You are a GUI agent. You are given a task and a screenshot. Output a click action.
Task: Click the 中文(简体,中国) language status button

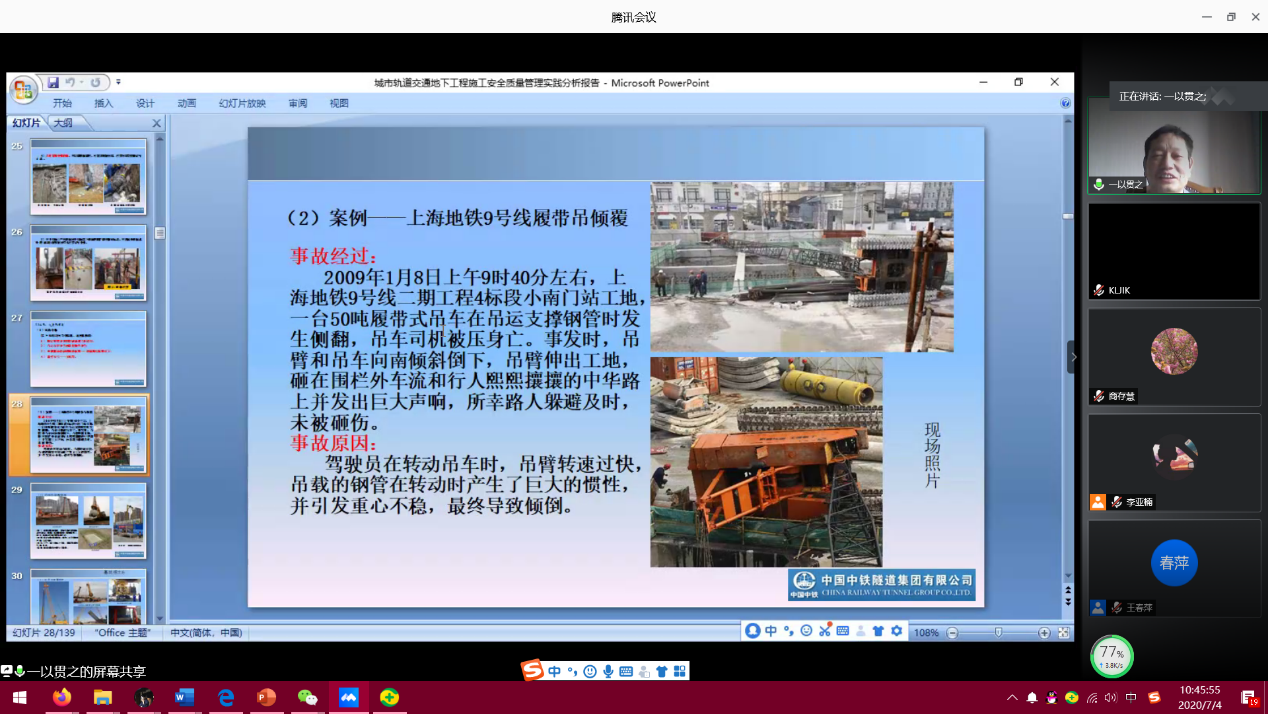pyautogui.click(x=206, y=633)
